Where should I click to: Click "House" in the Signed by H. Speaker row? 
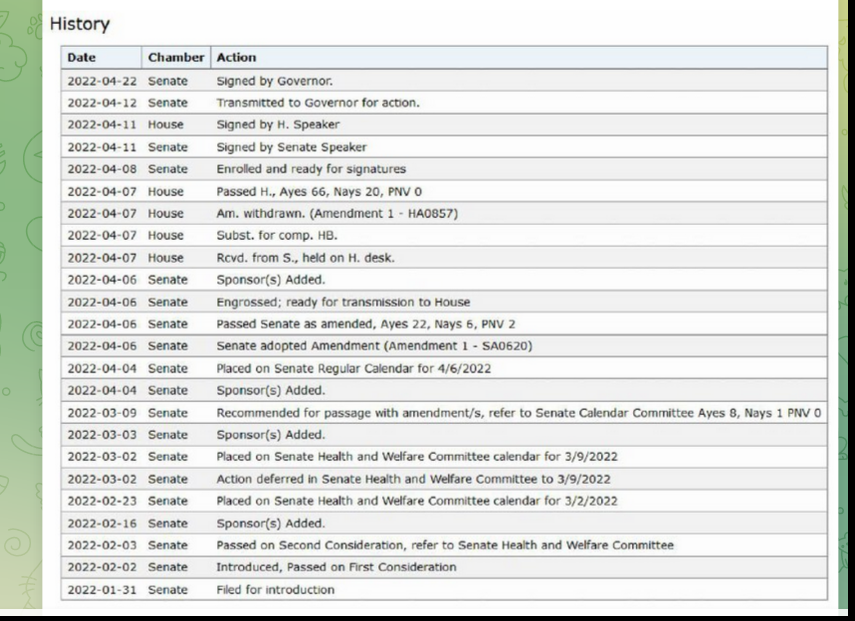(166, 124)
